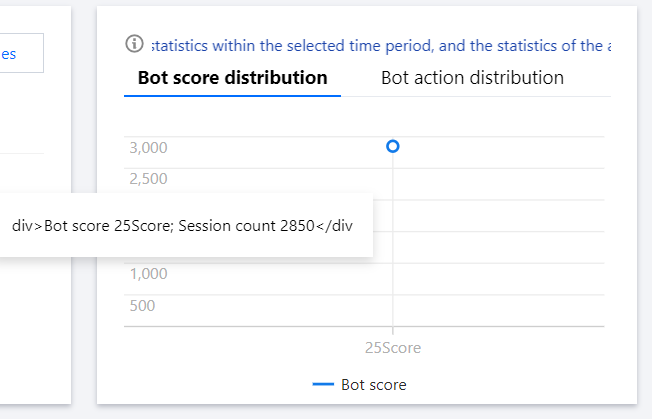Screen dimensions: 652x419
Task: Click the vertical axis pointer line below the data point
Action: pos(393,291)
